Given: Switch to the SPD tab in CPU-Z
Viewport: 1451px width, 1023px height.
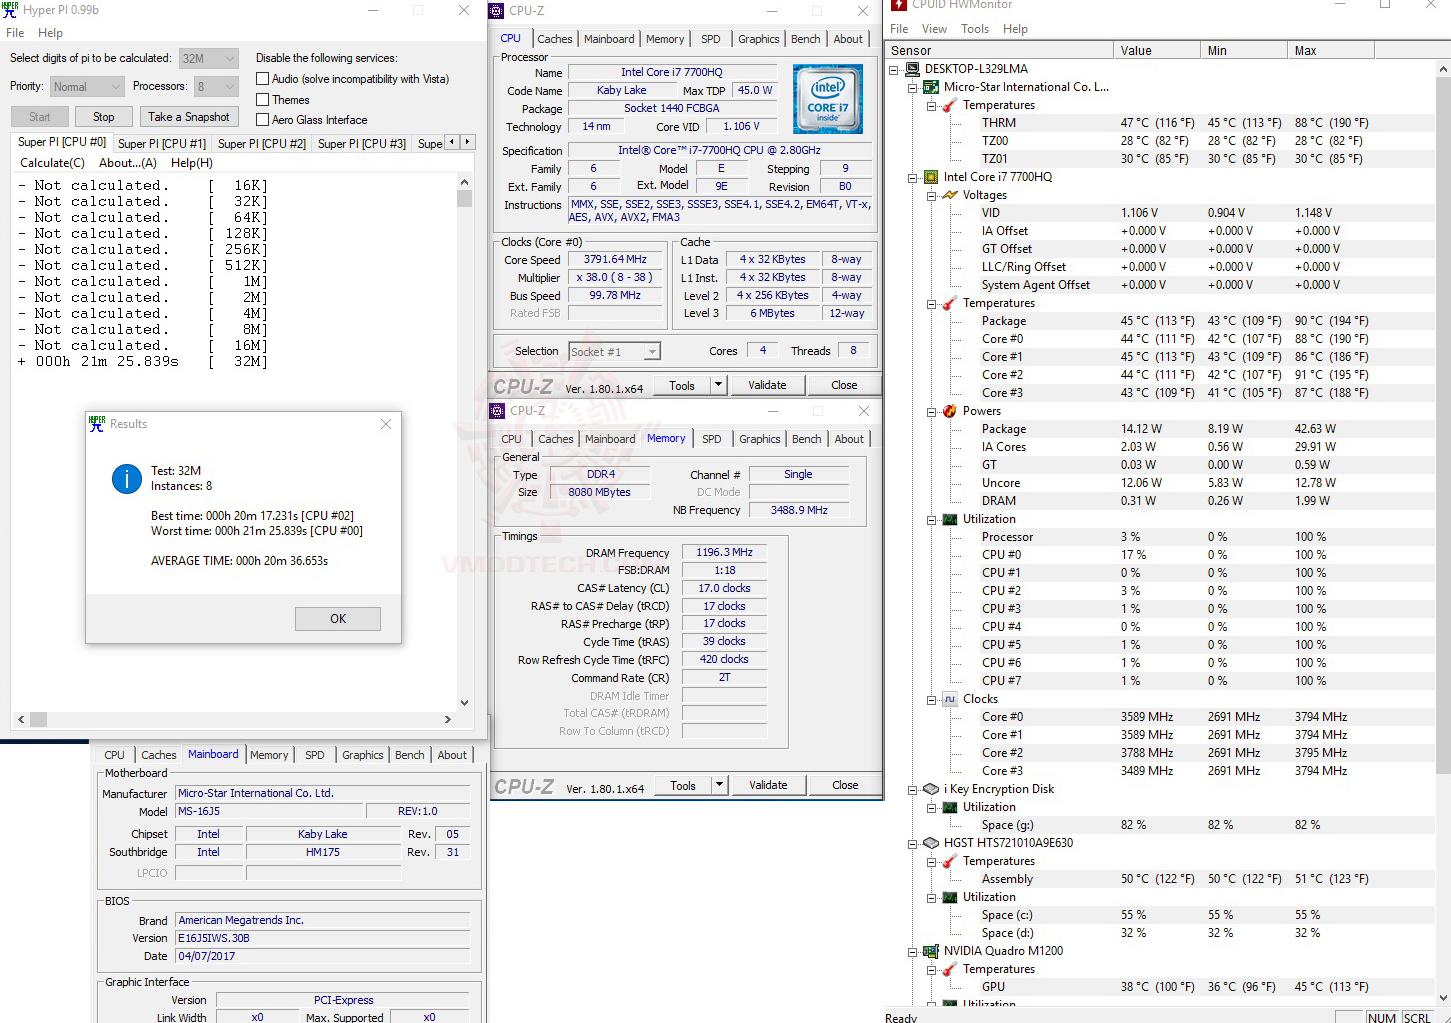Looking at the screenshot, I should (711, 38).
